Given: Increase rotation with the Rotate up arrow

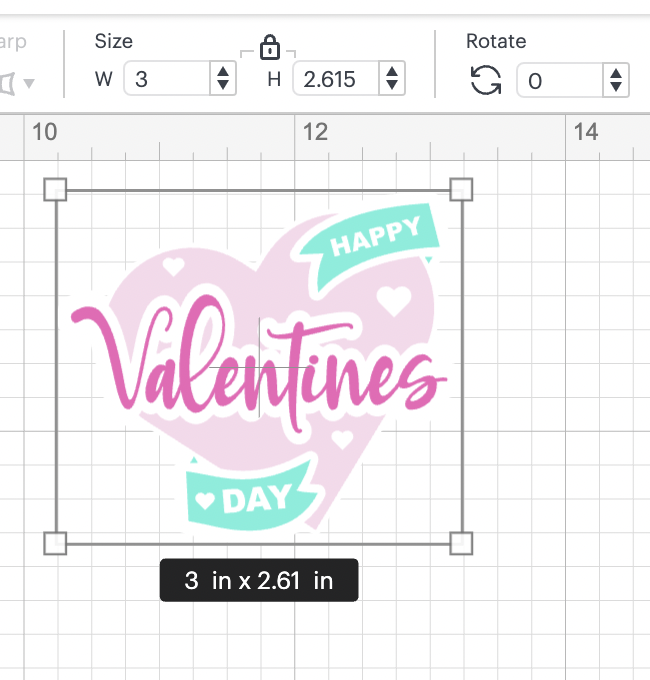Looking at the screenshot, I should [x=616, y=72].
